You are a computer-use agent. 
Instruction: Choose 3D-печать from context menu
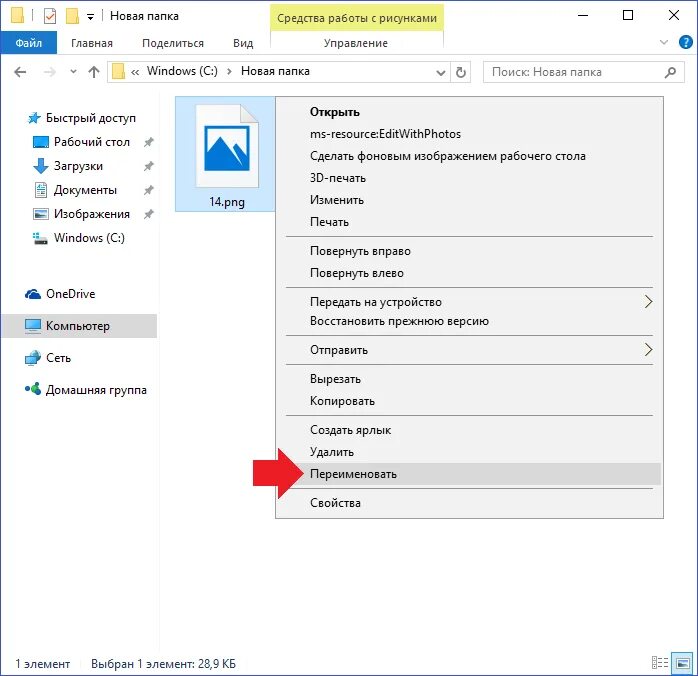(468, 178)
